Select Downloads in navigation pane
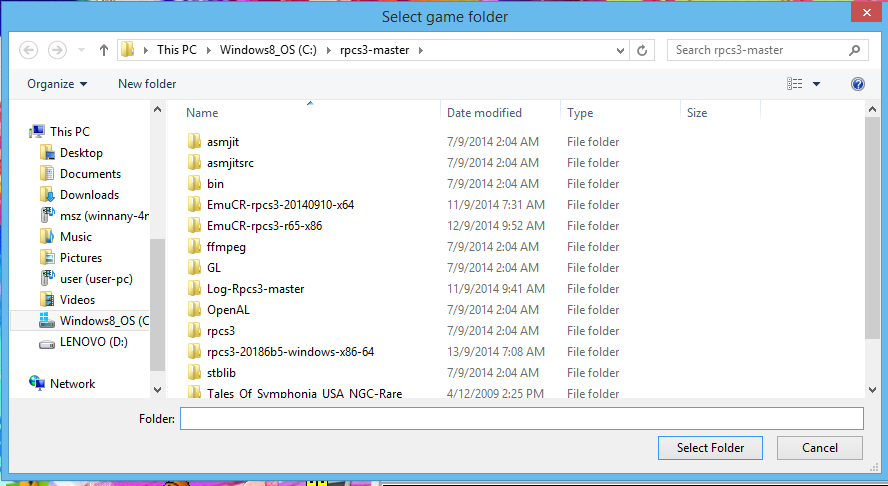Viewport: 888px width, 486px height. click(x=89, y=195)
